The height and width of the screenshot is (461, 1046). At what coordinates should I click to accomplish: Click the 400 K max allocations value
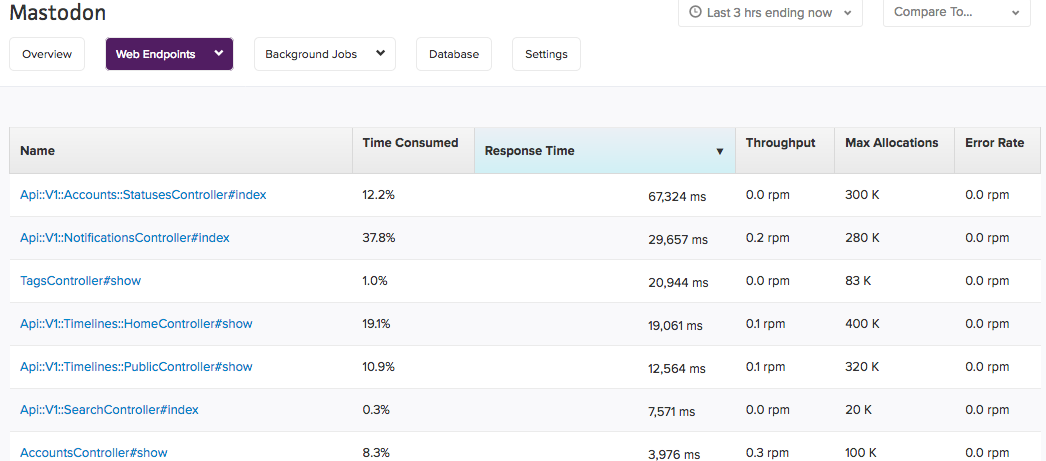point(863,324)
